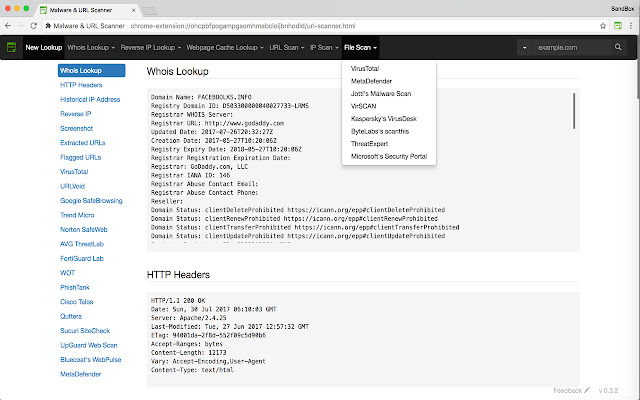Open the MetaDefender sidebar link
640x400 pixels.
[80, 374]
